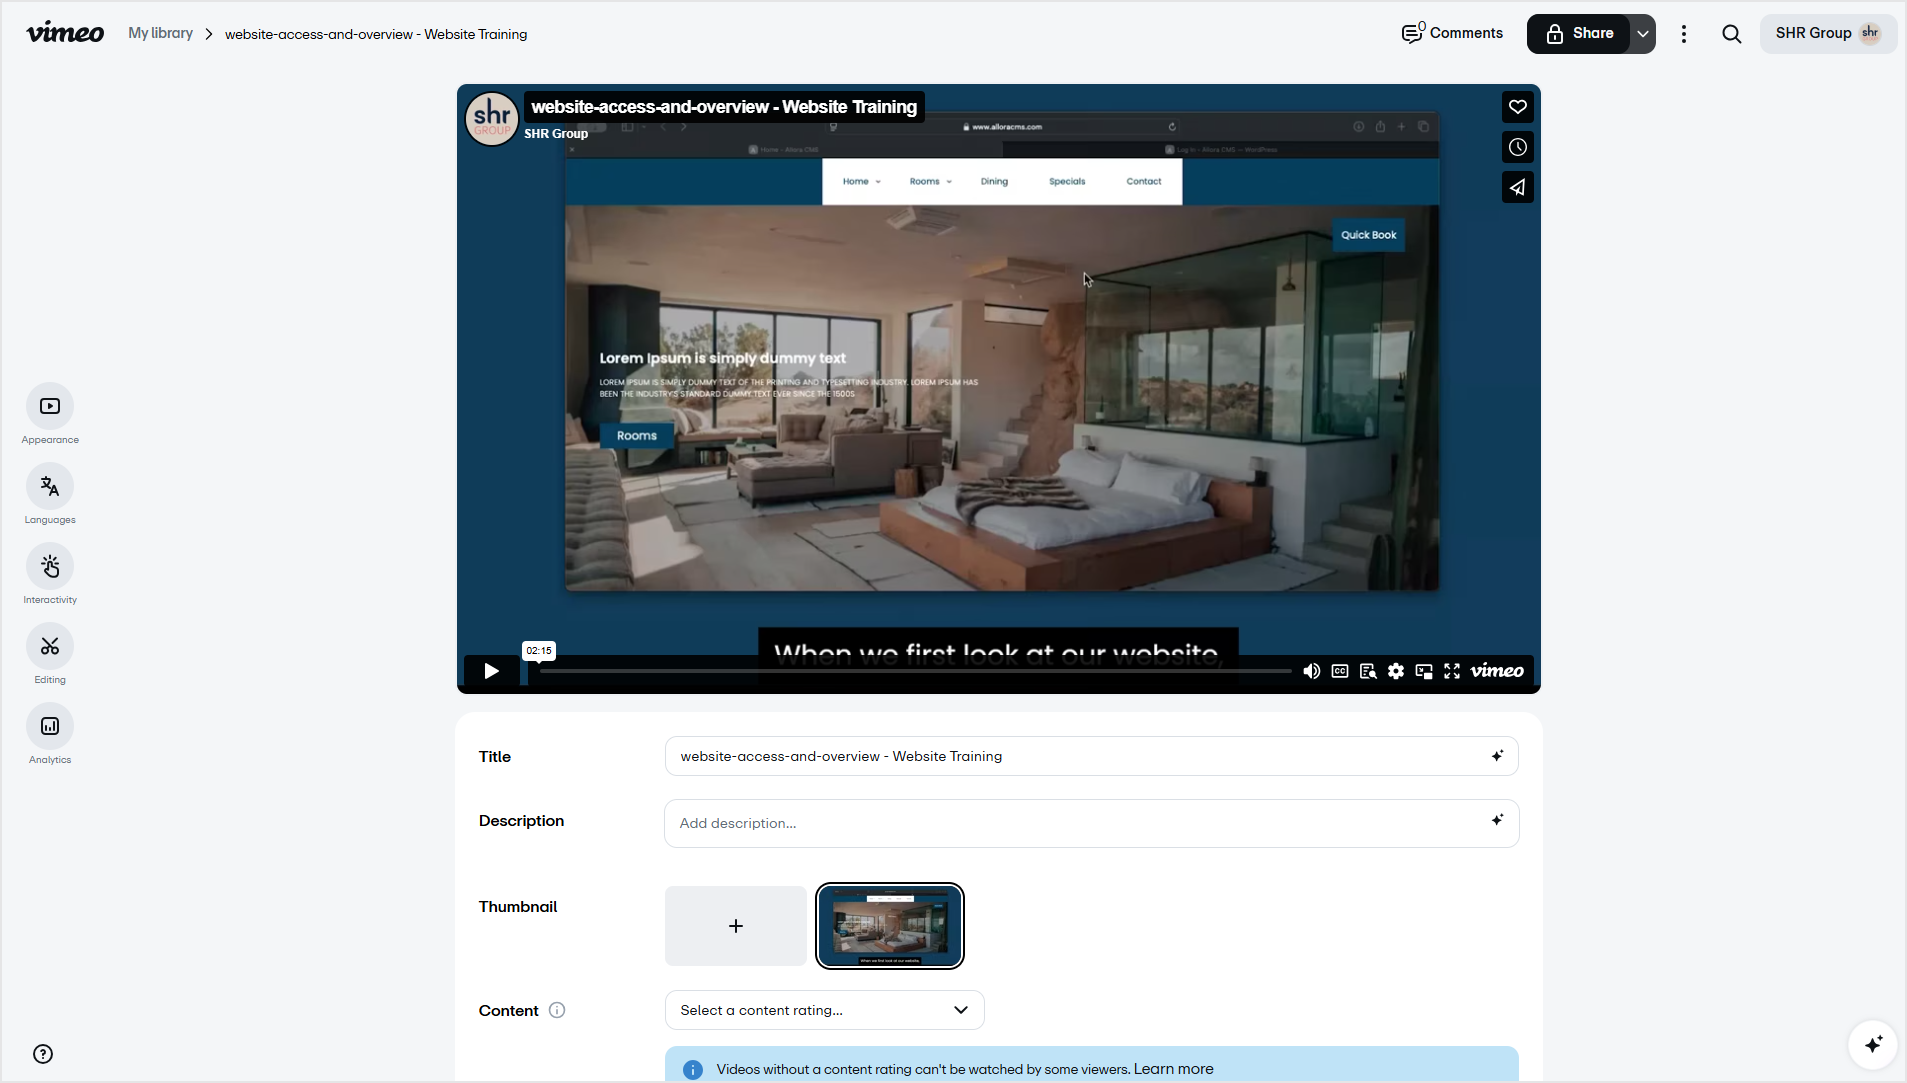Click the Vimeo logo in player controls
This screenshot has width=1907, height=1083.
point(1497,671)
